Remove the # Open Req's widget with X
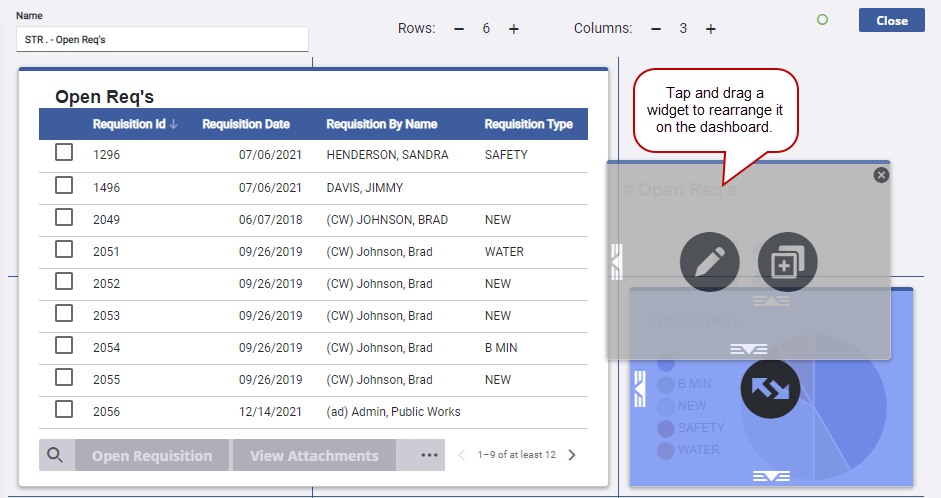Viewport: 941px width, 498px height. [881, 175]
